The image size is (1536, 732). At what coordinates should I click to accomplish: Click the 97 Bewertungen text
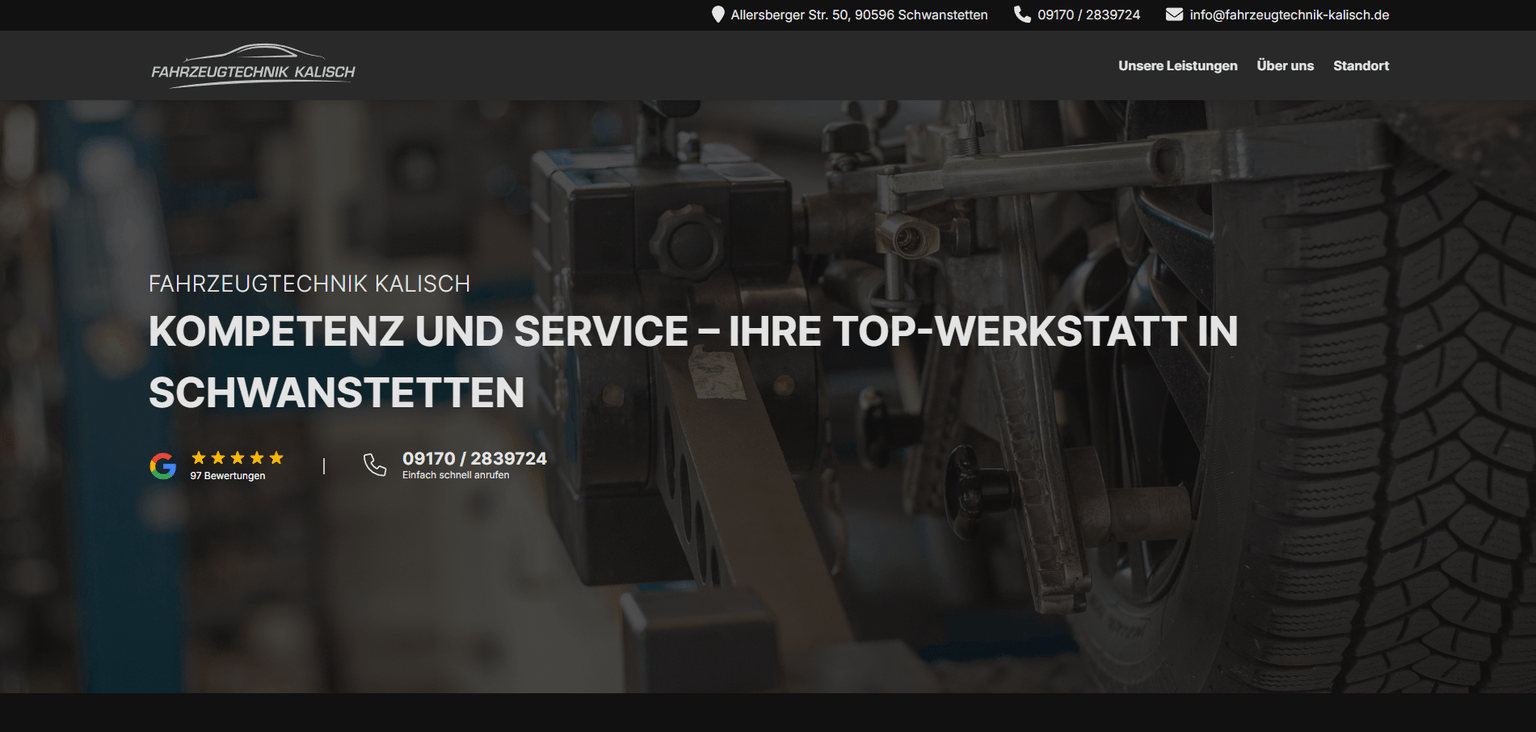tap(227, 476)
